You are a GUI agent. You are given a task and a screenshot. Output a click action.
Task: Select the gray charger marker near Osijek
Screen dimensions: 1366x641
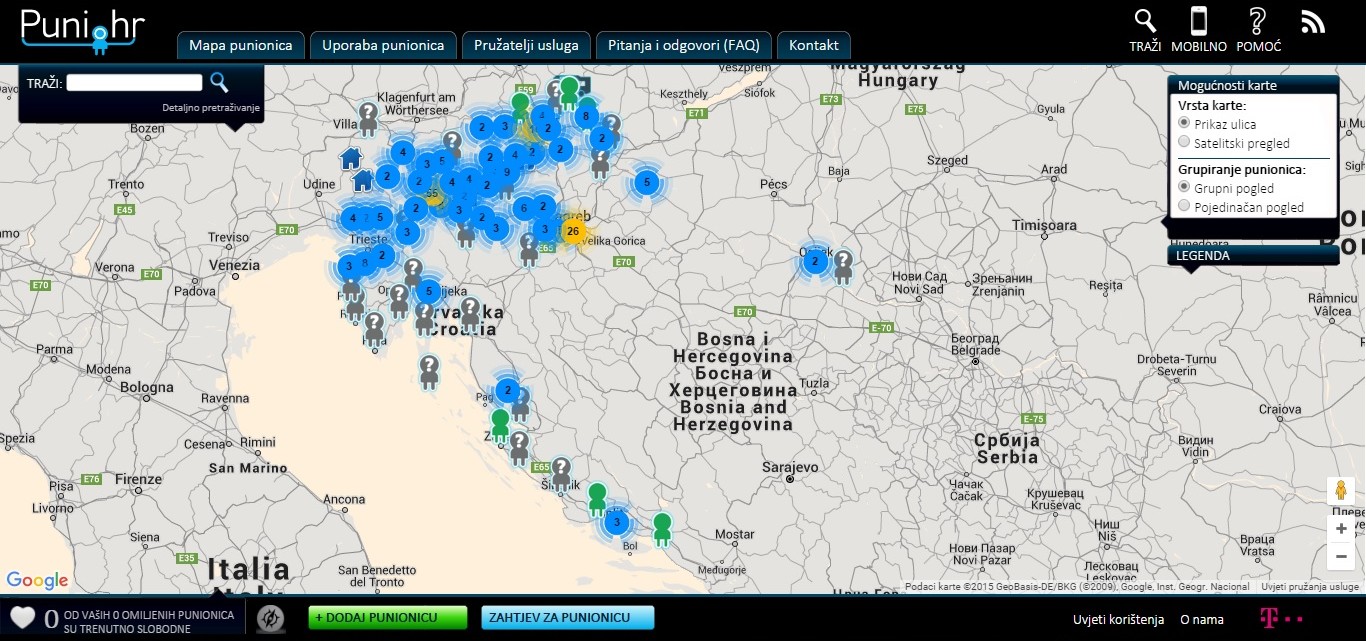843,266
